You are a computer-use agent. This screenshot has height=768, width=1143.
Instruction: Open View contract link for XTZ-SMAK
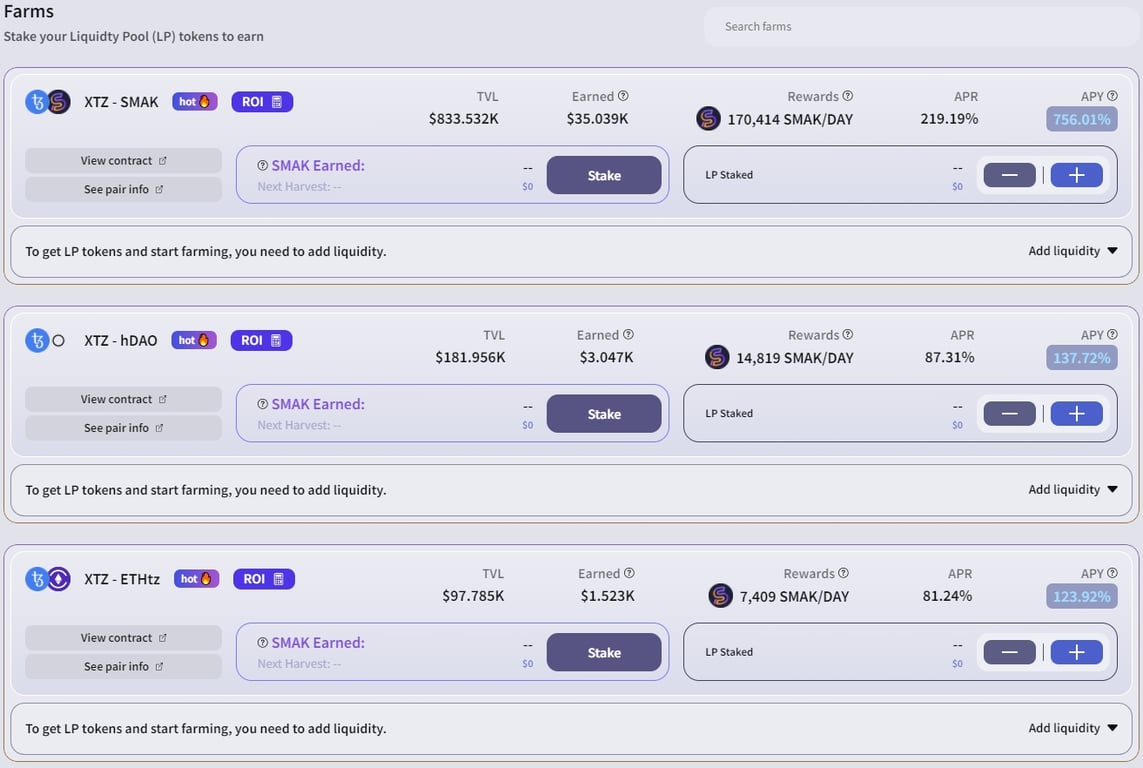pos(123,161)
